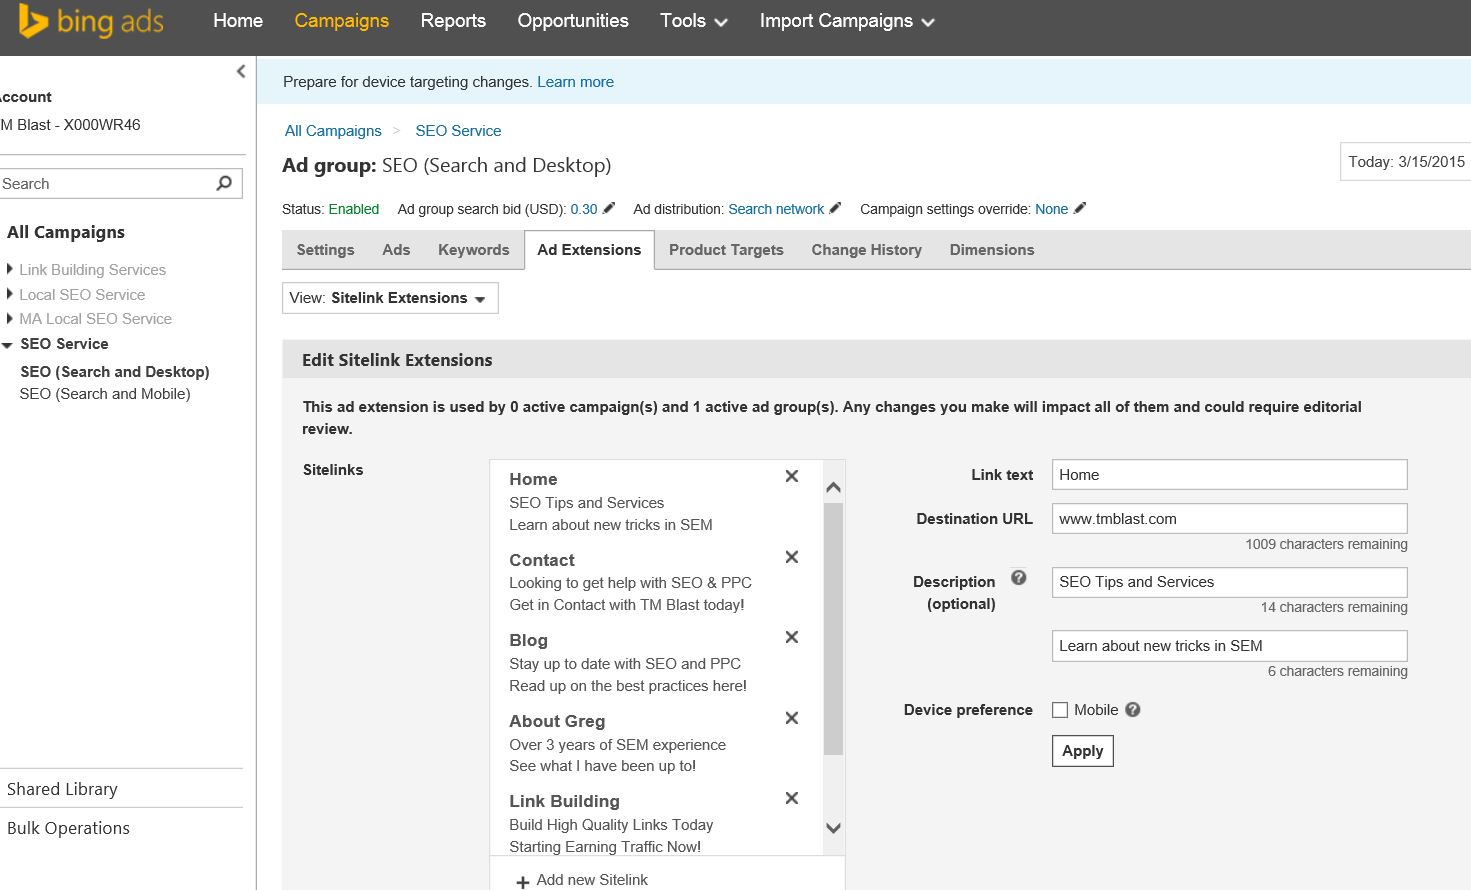Click Add new Sitelink
Image resolution: width=1471 pixels, height=890 pixels.
click(x=592, y=880)
